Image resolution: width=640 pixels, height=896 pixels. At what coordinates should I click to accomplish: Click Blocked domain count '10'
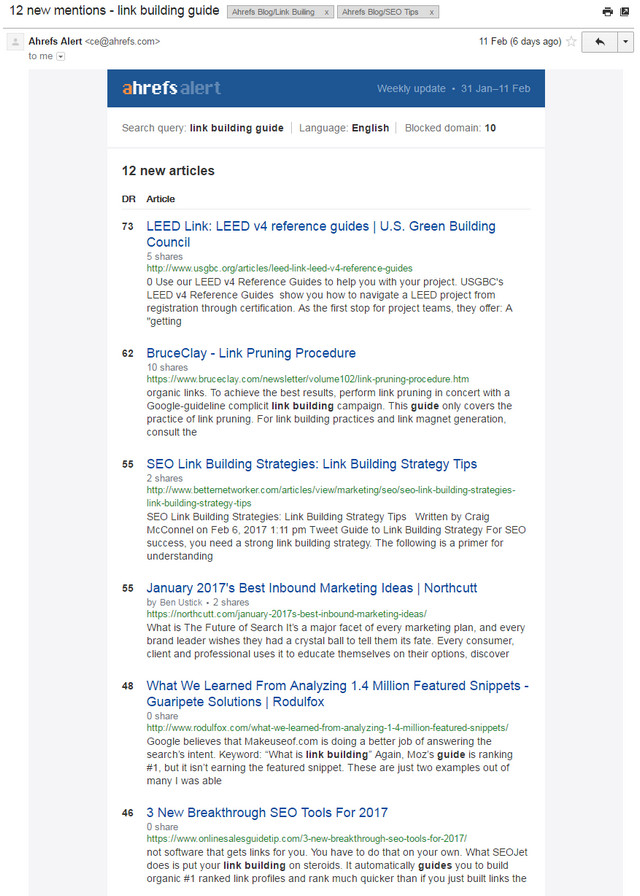pyautogui.click(x=490, y=128)
